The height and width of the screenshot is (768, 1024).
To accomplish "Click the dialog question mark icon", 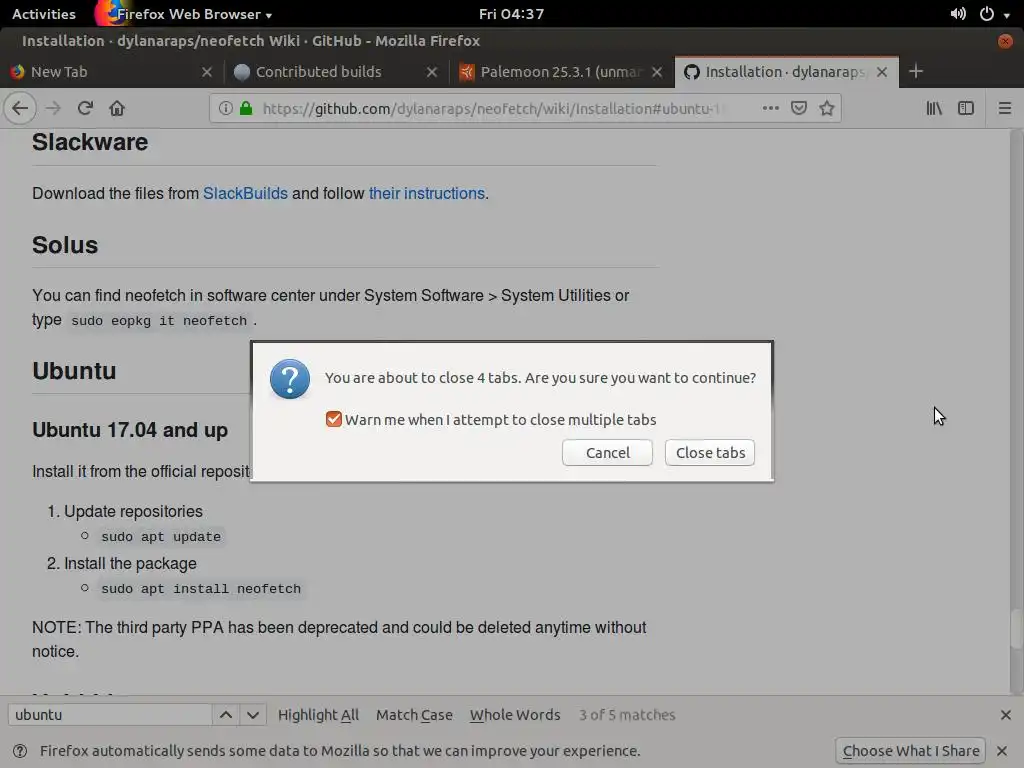I will point(290,379).
